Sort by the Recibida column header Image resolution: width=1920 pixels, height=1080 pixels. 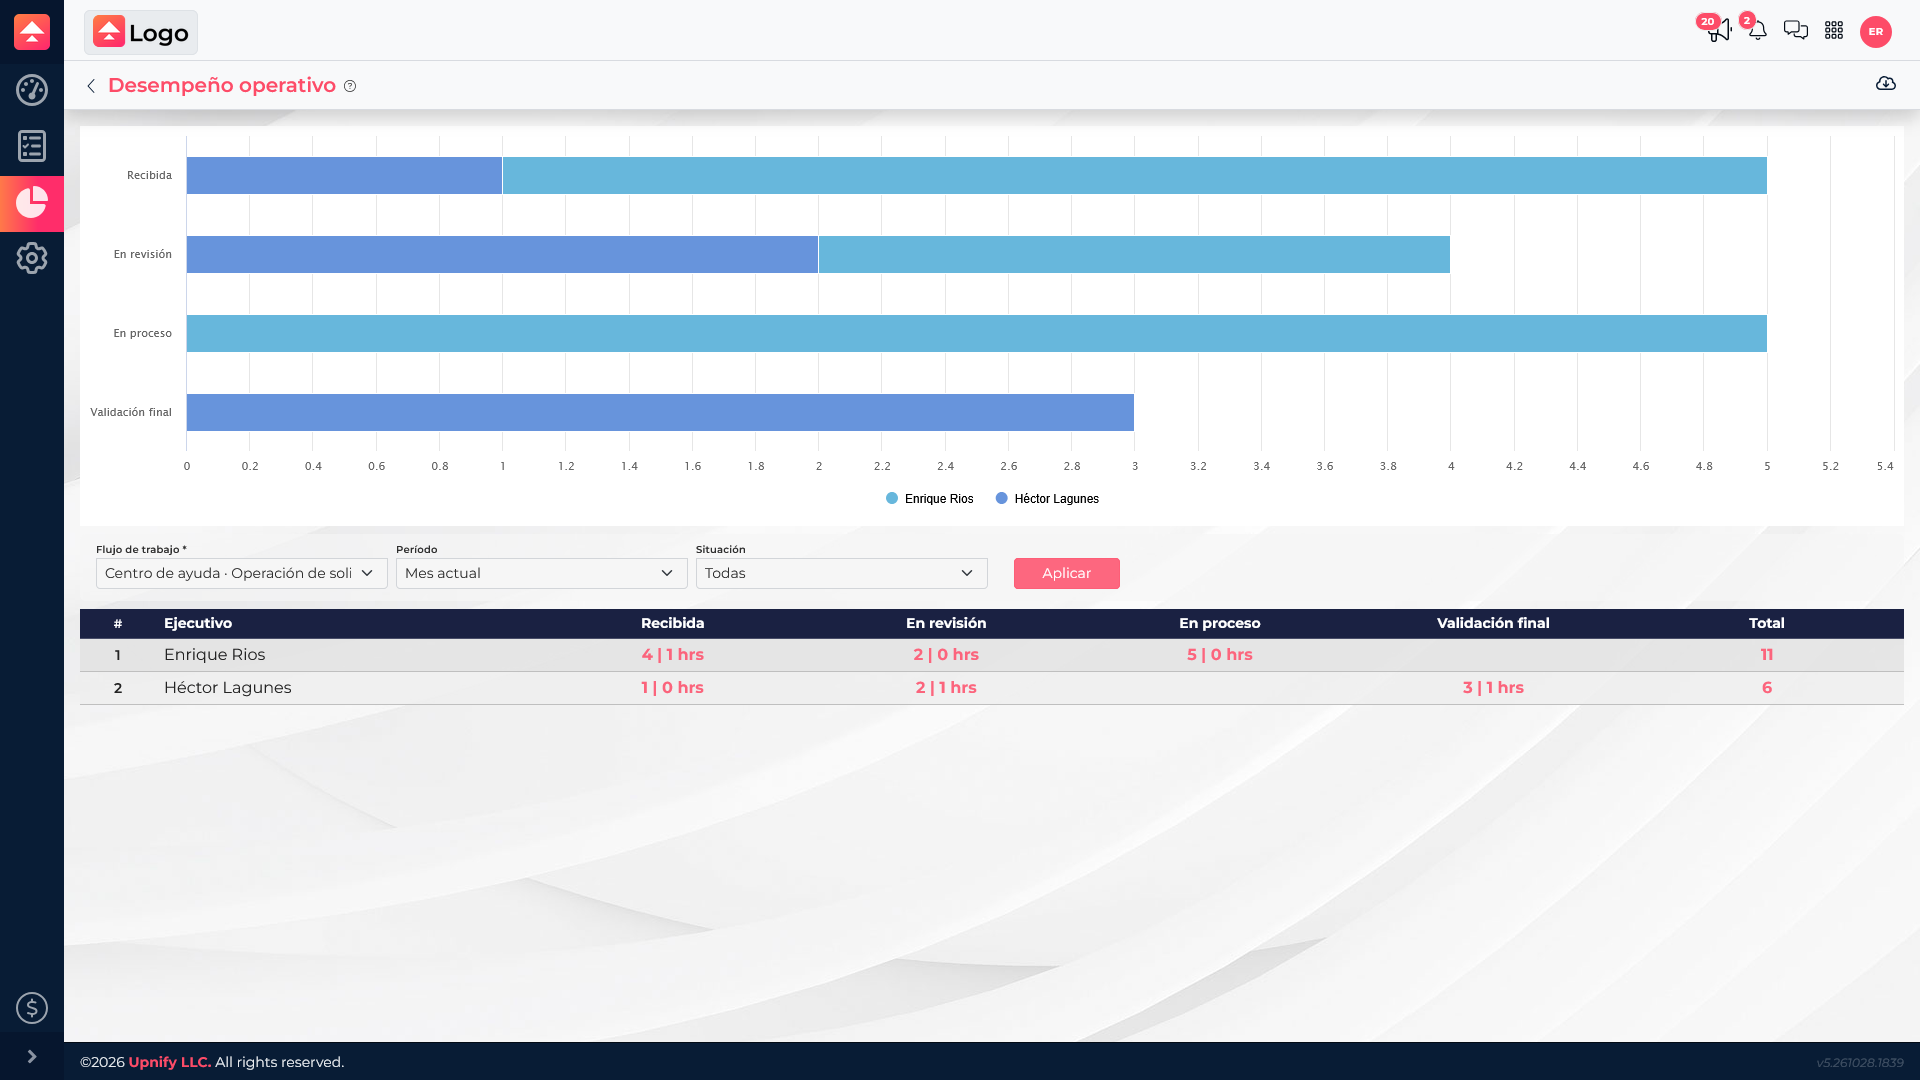673,623
